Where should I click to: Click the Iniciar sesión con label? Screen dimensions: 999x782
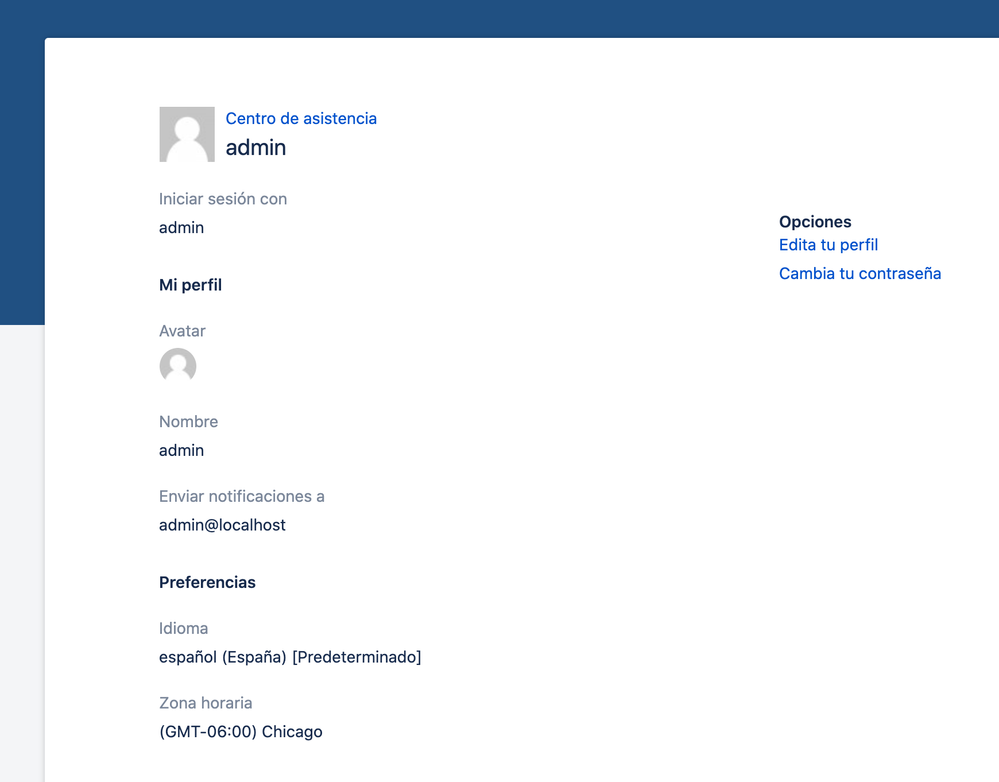[x=223, y=199]
